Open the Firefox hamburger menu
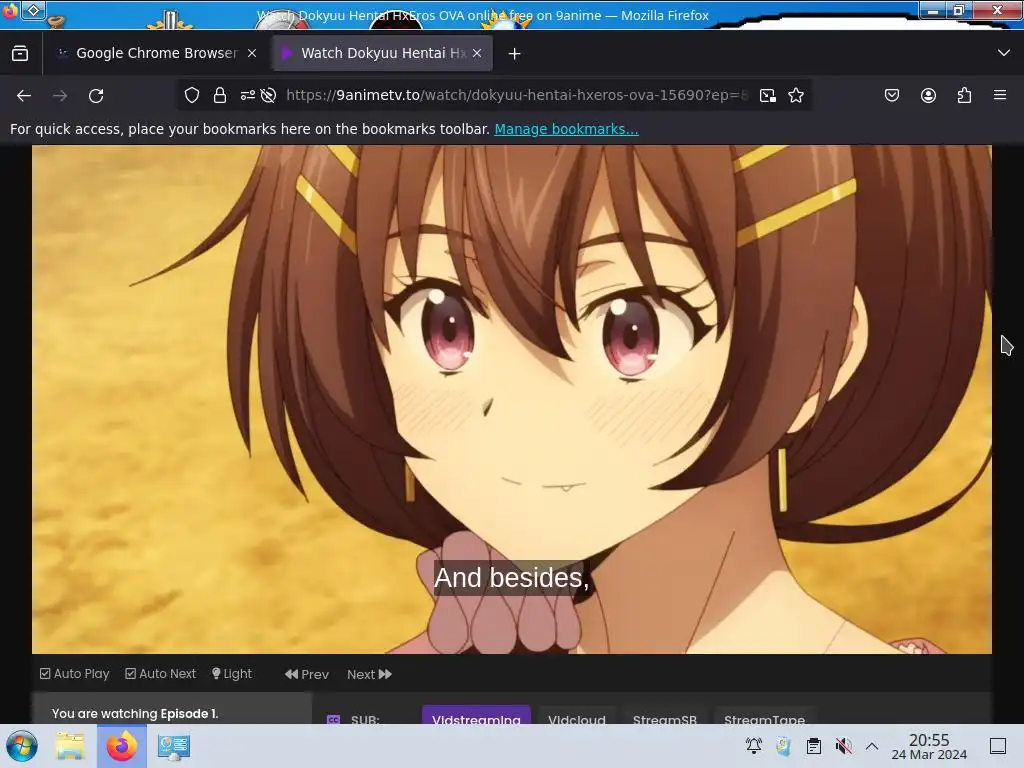Viewport: 1024px width, 768px height. click(x=1000, y=95)
